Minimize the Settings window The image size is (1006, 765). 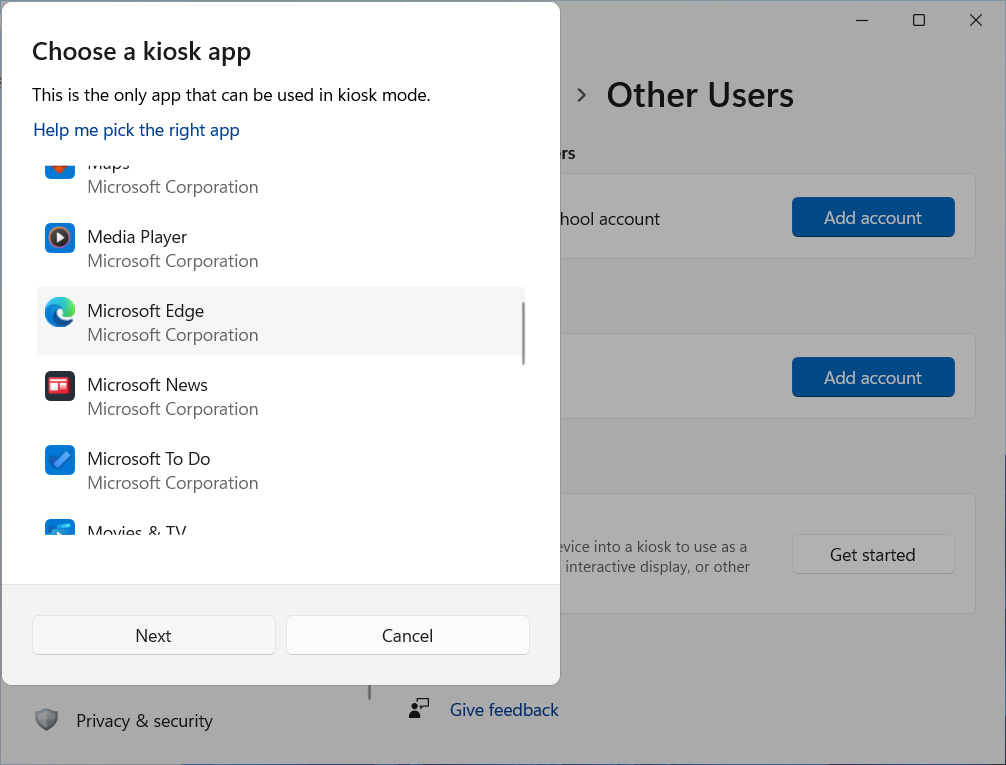pos(862,21)
